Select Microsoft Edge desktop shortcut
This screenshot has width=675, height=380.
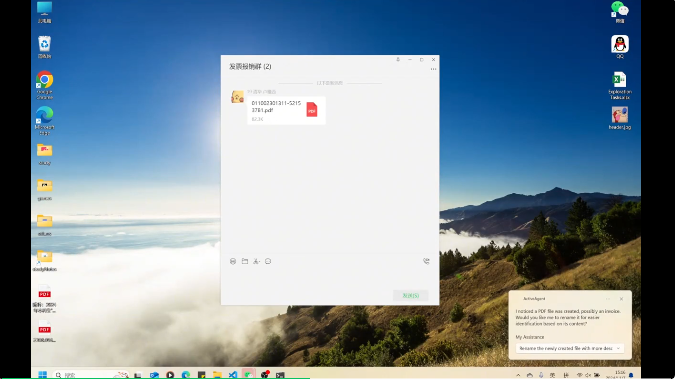[44, 121]
